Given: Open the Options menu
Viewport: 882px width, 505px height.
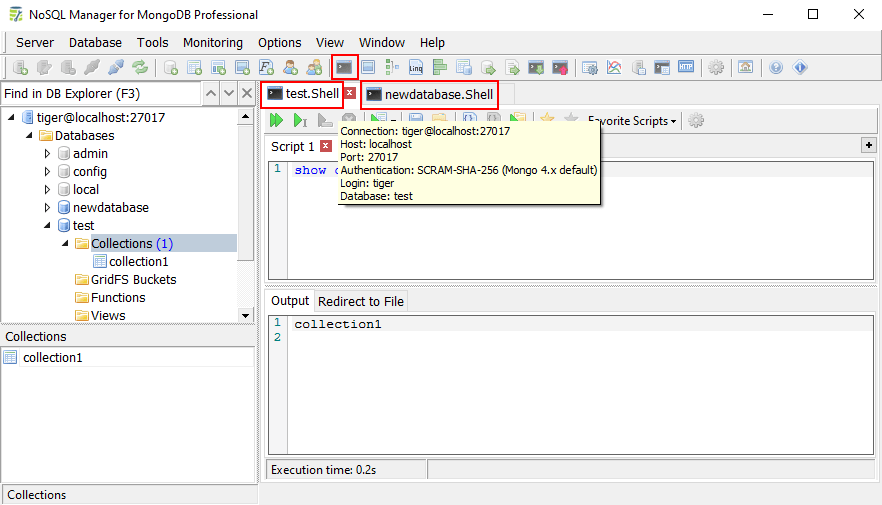Looking at the screenshot, I should tap(280, 43).
